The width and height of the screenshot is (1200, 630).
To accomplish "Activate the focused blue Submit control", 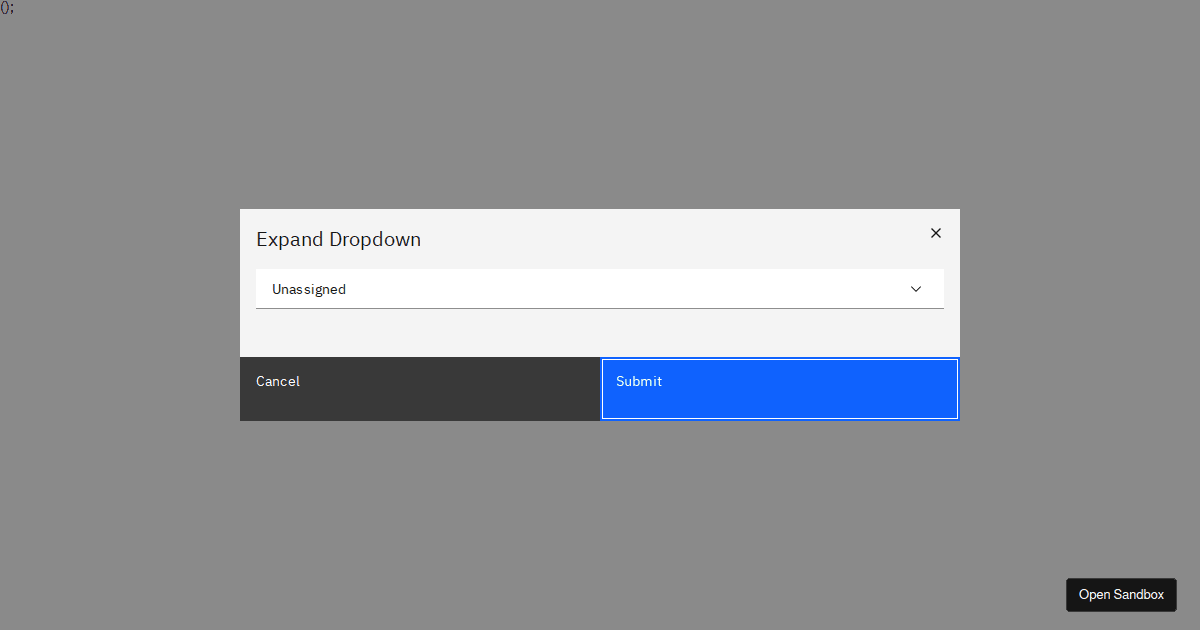I will point(779,388).
